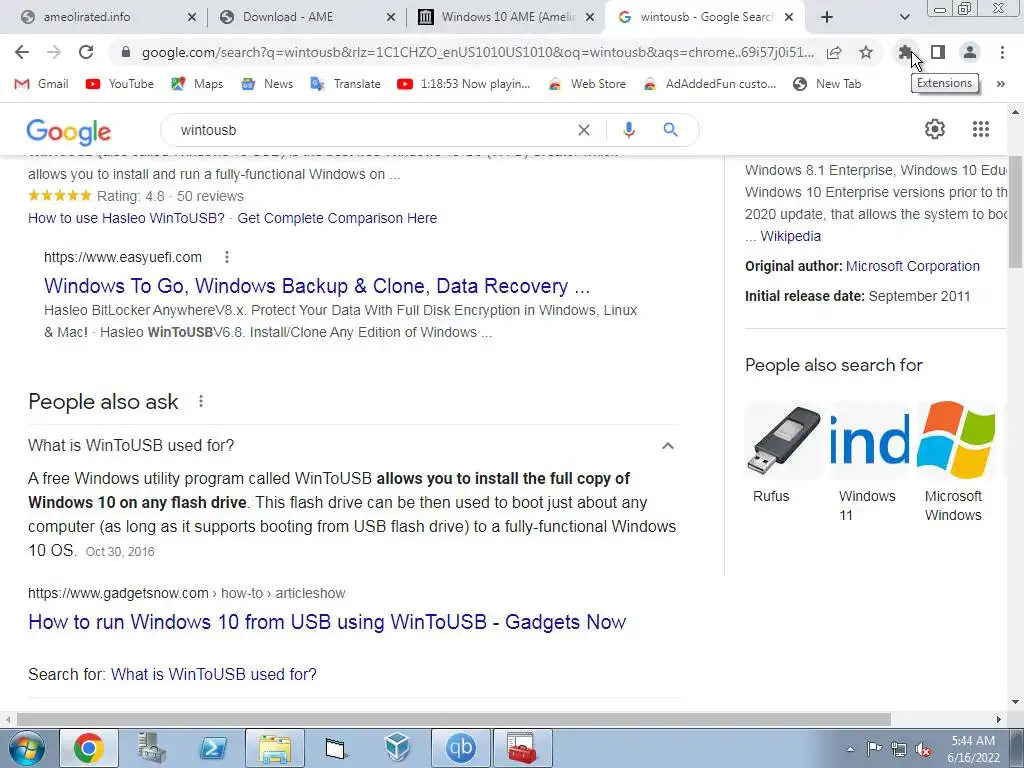Go back to the previous page
Image resolution: width=1024 pixels, height=768 pixels.
tap(22, 52)
